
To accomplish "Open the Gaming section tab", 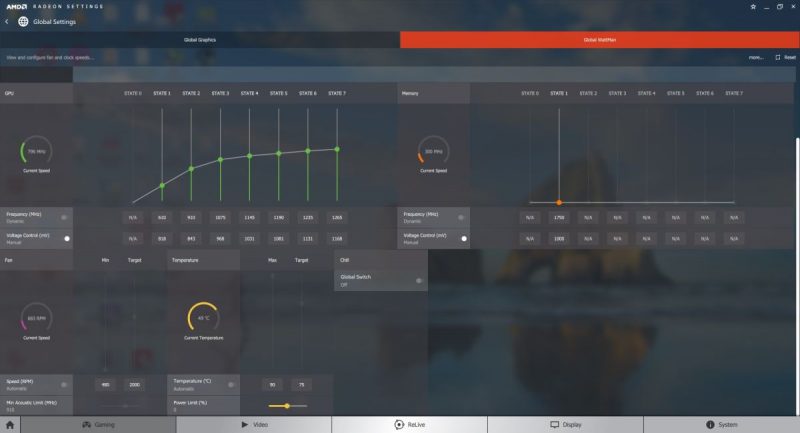I will click(x=98, y=424).
